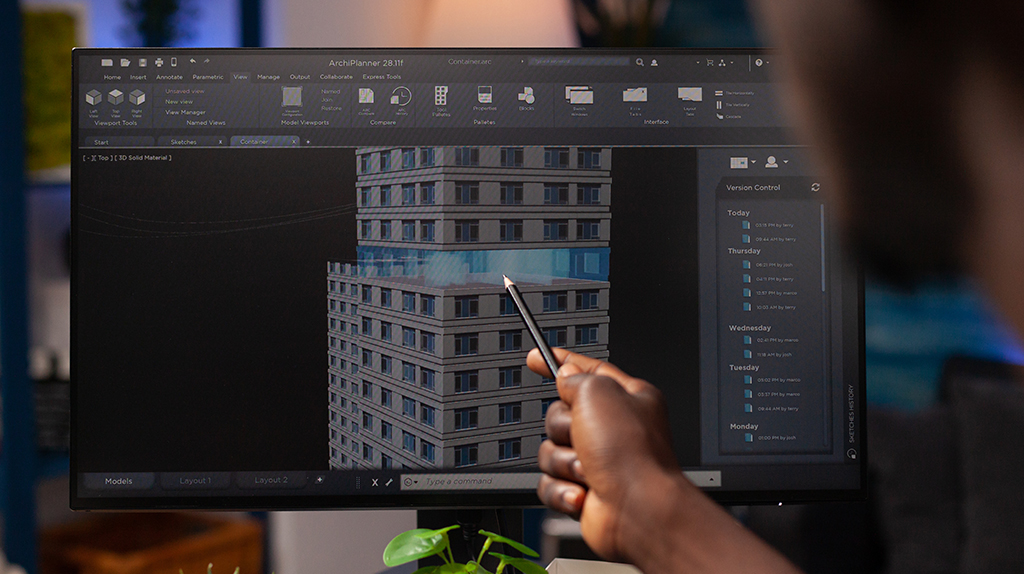Switch to Layout 1 tab
Screen dimensions: 1024x574
[195, 481]
